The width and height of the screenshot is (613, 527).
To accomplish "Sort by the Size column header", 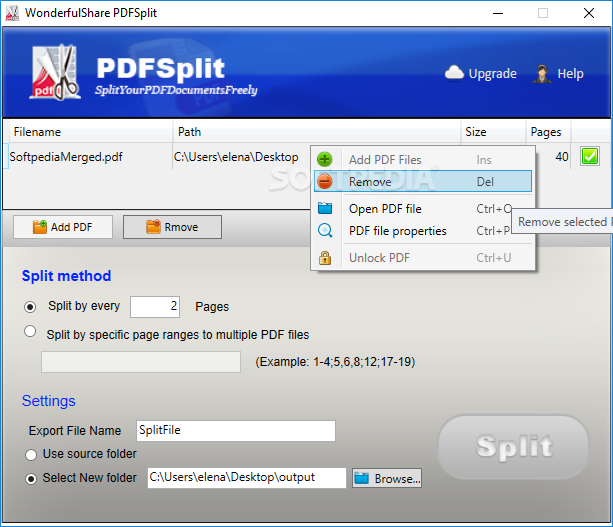I will click(493, 132).
